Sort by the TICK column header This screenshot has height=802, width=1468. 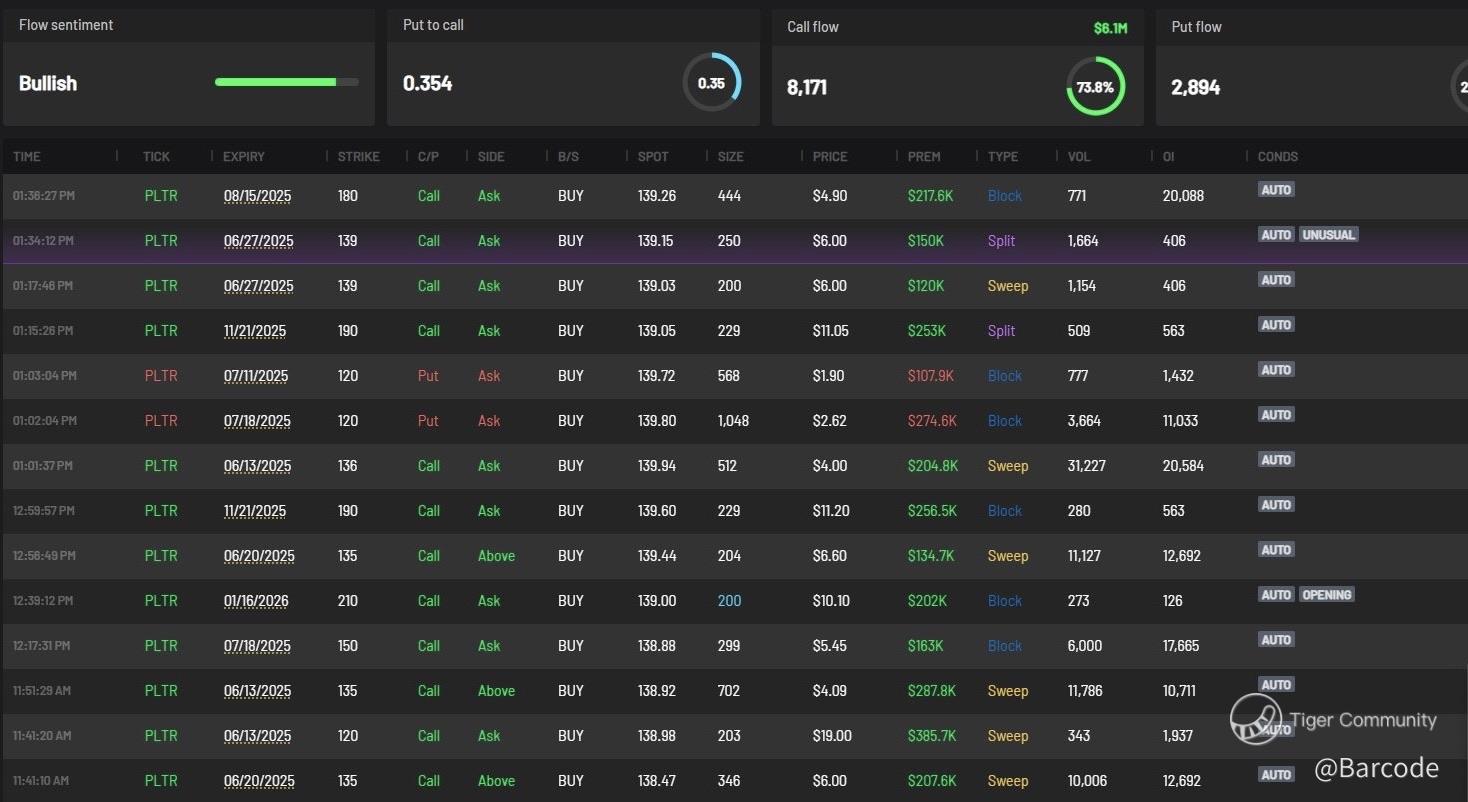tap(157, 157)
